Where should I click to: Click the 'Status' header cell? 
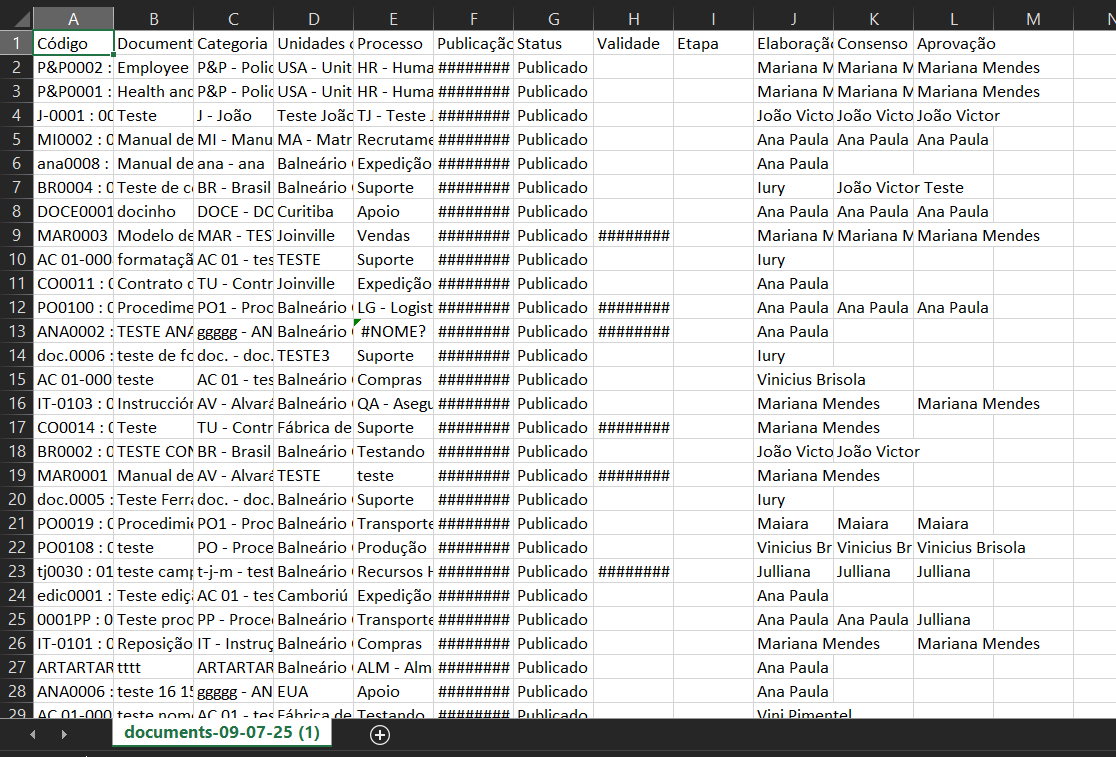click(x=554, y=43)
